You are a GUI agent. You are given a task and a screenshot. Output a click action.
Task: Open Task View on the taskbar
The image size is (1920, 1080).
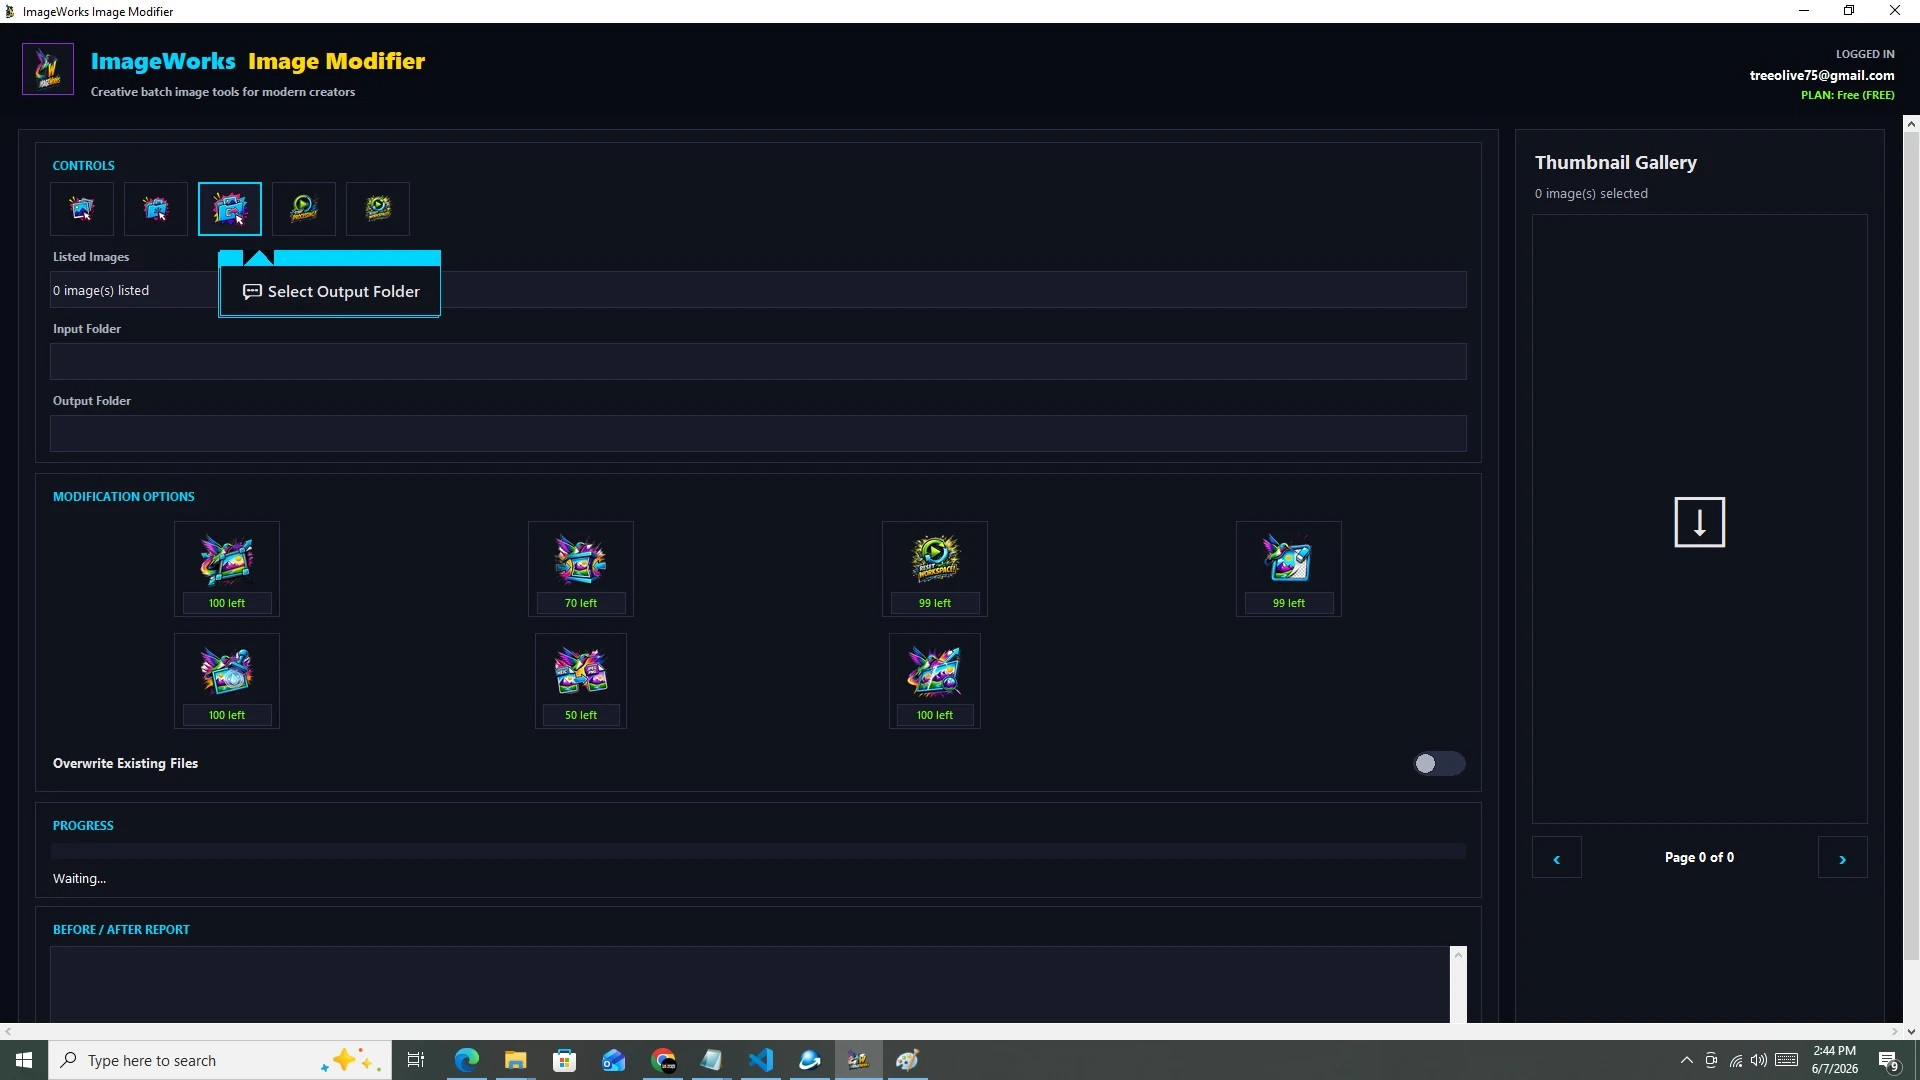[416, 1060]
